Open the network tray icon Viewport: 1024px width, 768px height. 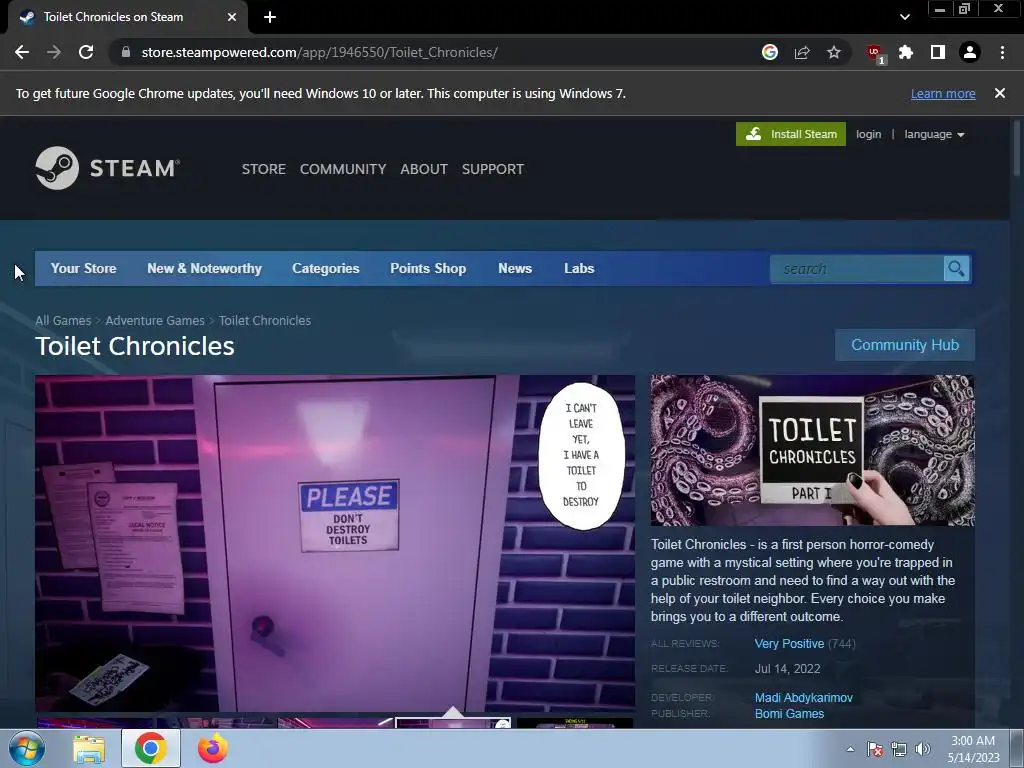point(899,749)
